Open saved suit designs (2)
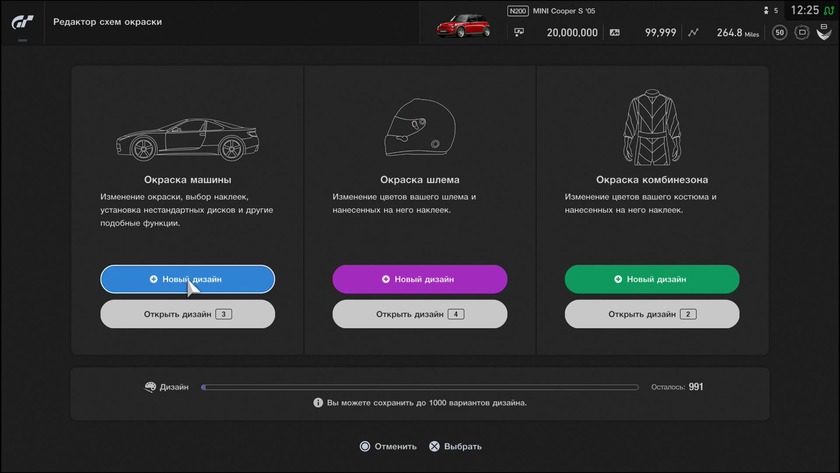Viewport: 840px width, 473px height. click(x=652, y=314)
